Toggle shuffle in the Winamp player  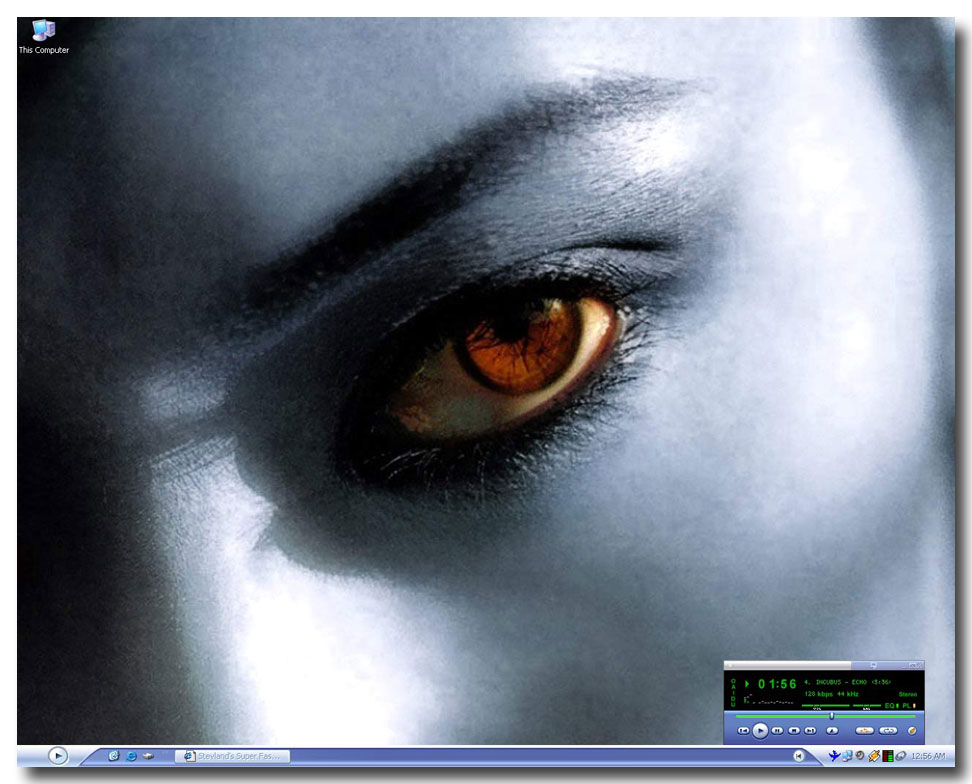(865, 731)
